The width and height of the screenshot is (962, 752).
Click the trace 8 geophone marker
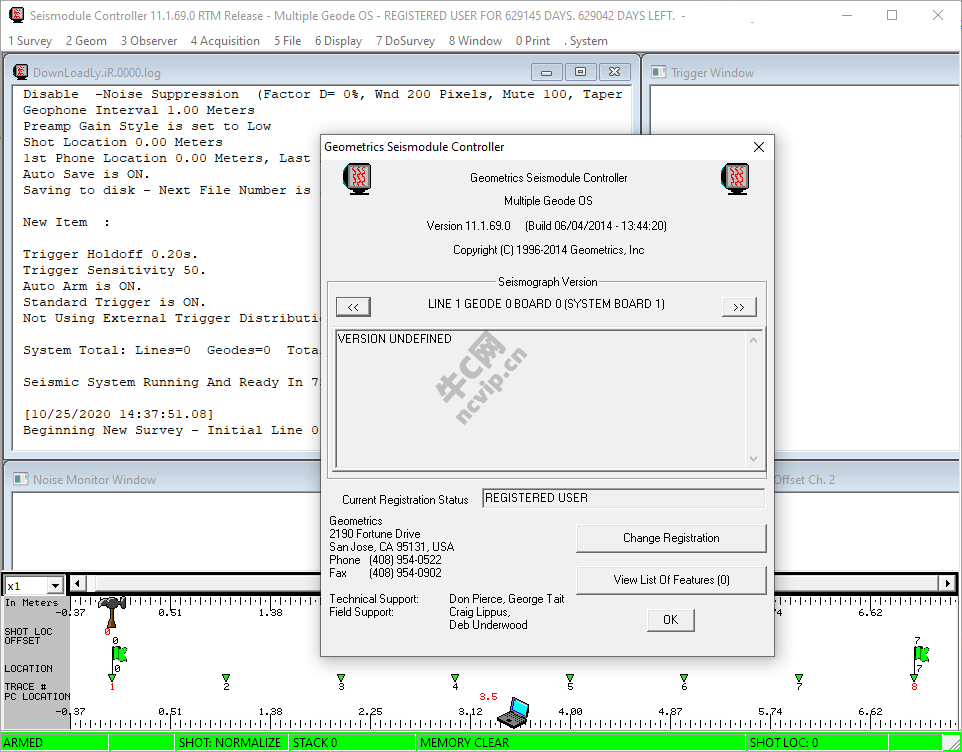914,678
